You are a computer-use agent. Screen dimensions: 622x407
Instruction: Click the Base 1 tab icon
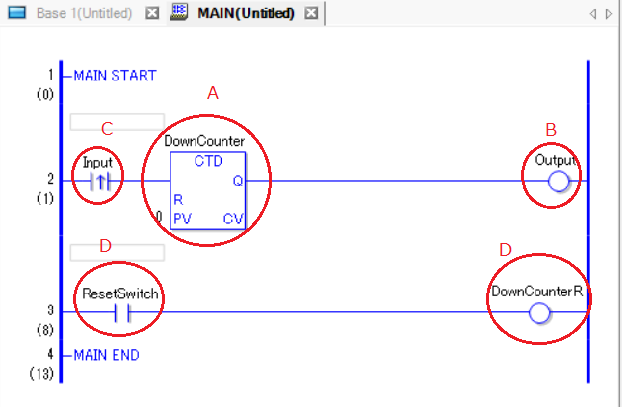click(17, 13)
